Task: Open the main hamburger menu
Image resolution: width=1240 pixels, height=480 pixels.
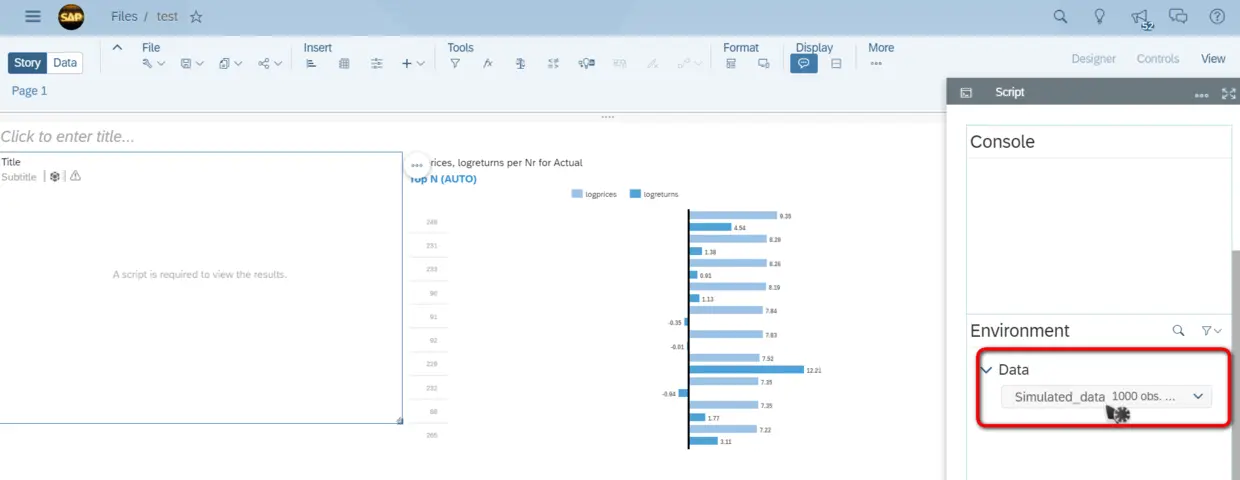Action: [33, 16]
